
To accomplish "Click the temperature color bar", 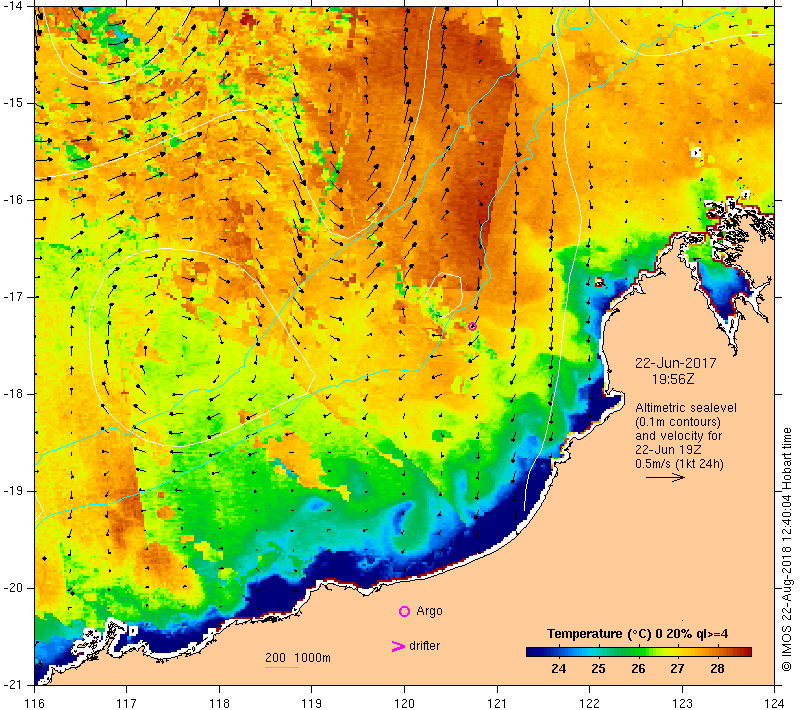I will click(639, 652).
